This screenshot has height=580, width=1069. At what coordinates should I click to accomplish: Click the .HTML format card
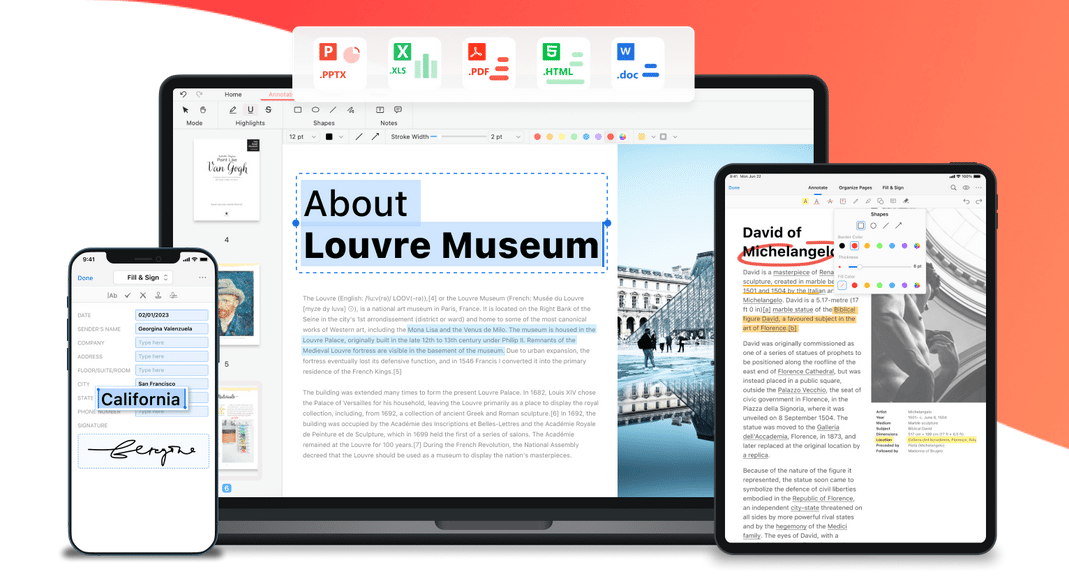(x=563, y=63)
